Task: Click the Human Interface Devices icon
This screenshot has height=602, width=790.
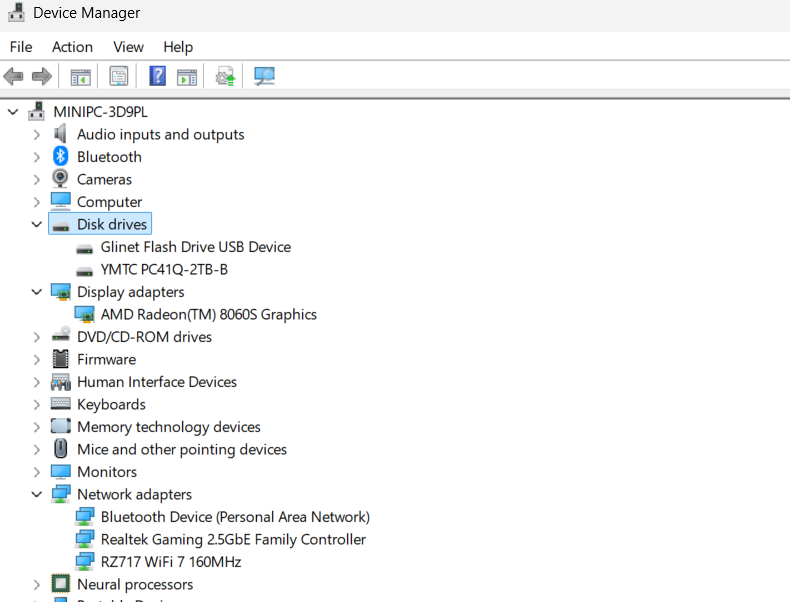Action: click(x=60, y=382)
